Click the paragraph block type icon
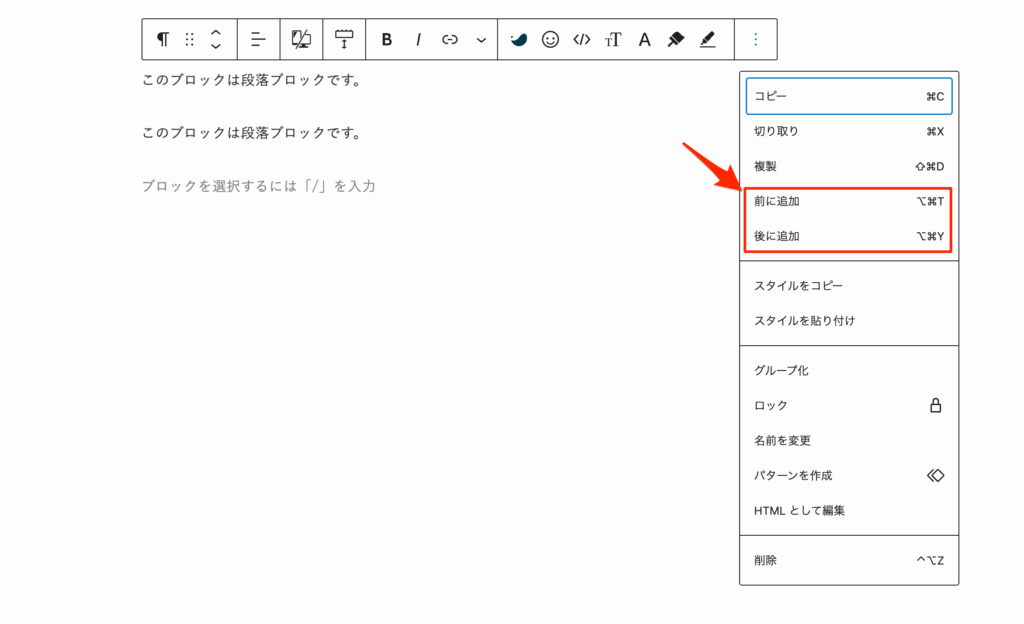Viewport: 1024px width, 624px height. click(x=161, y=39)
